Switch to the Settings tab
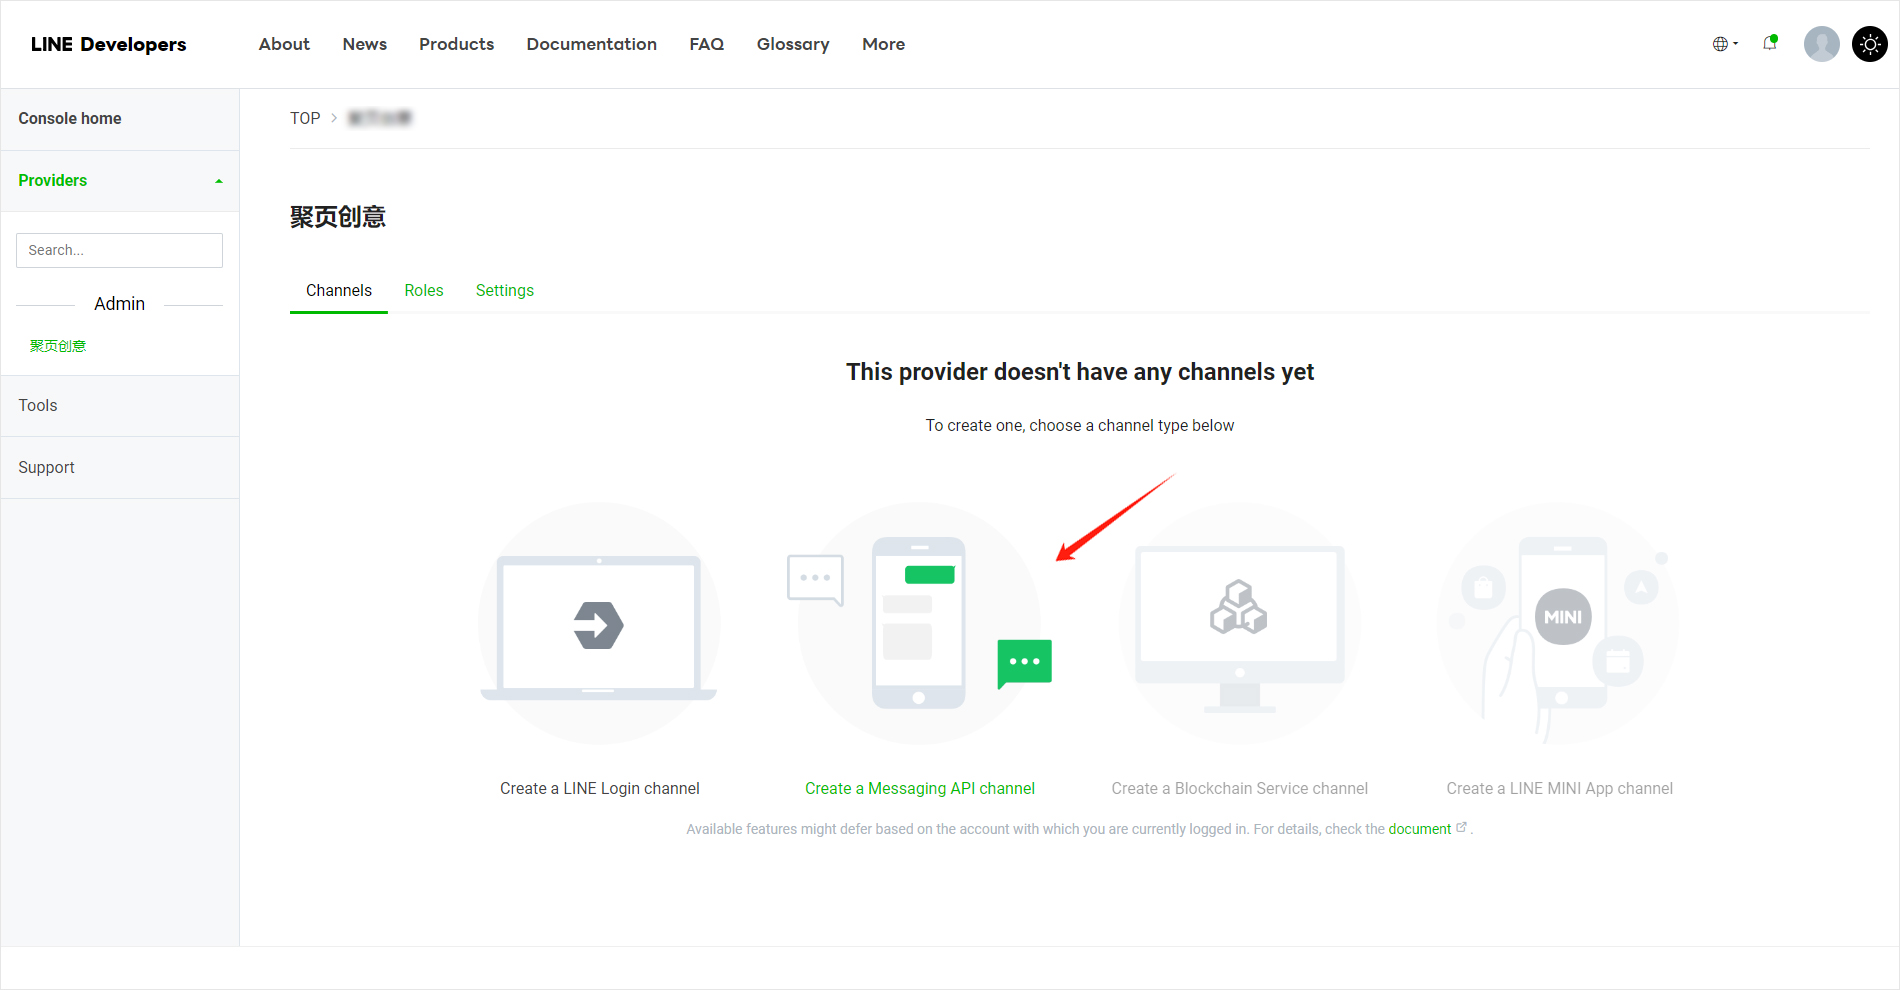The width and height of the screenshot is (1900, 990). (505, 290)
